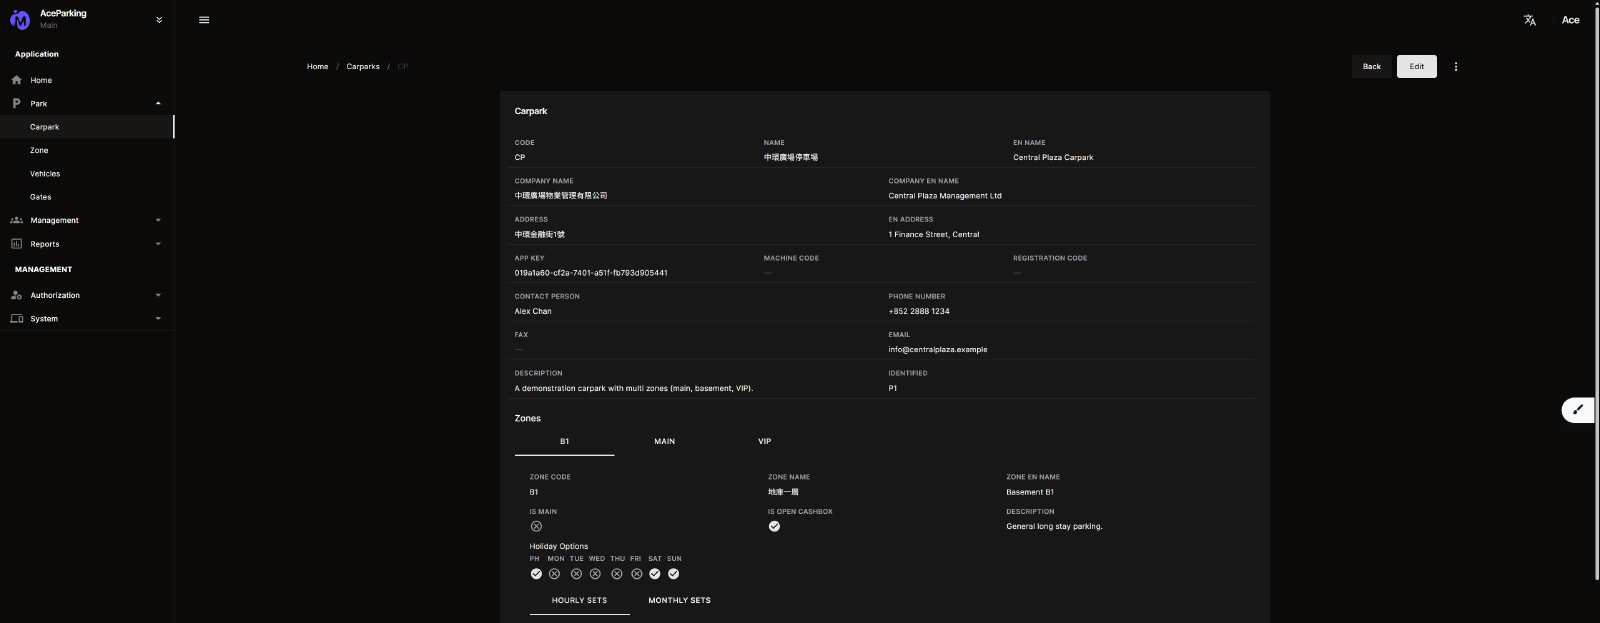This screenshot has width=1600, height=623.
Task: Switch to the Monthly Sets tab
Action: point(679,600)
